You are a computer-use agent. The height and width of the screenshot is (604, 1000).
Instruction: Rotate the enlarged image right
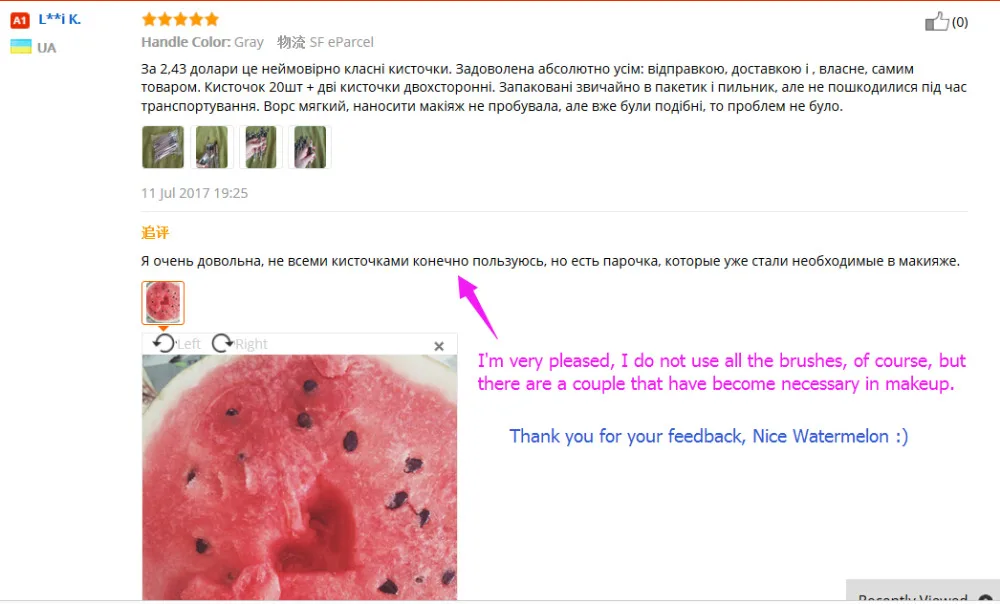tap(222, 344)
